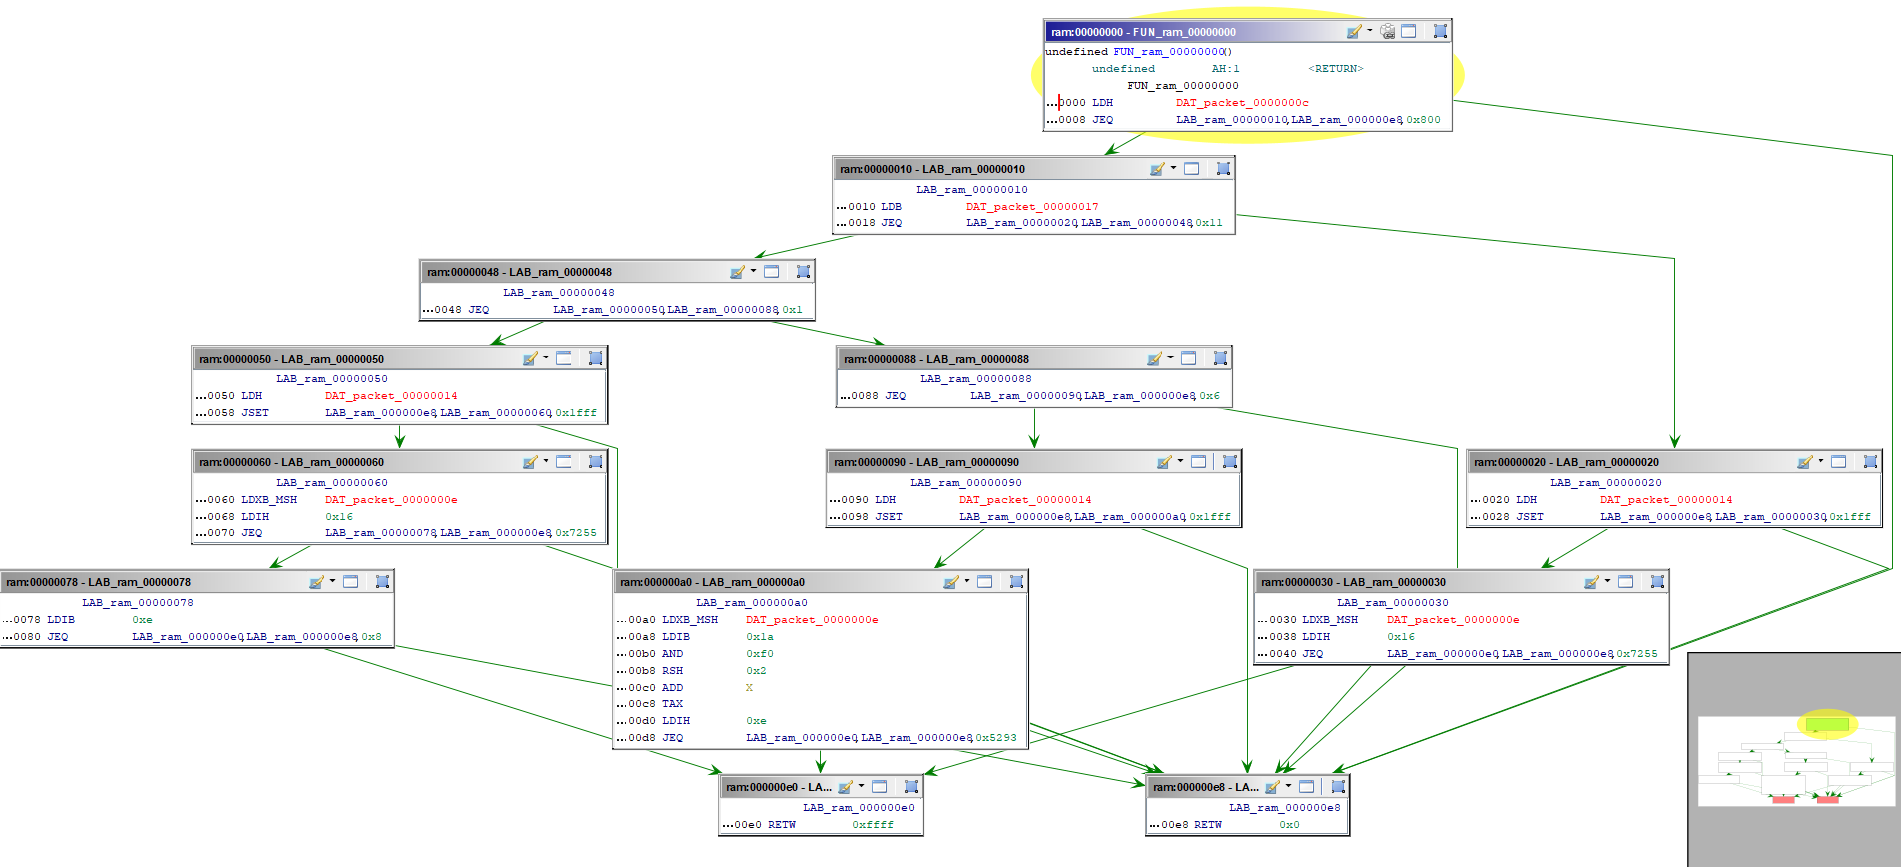
Task: Open color dropdown on LAB_ram_00000060 block
Action: coord(546,461)
